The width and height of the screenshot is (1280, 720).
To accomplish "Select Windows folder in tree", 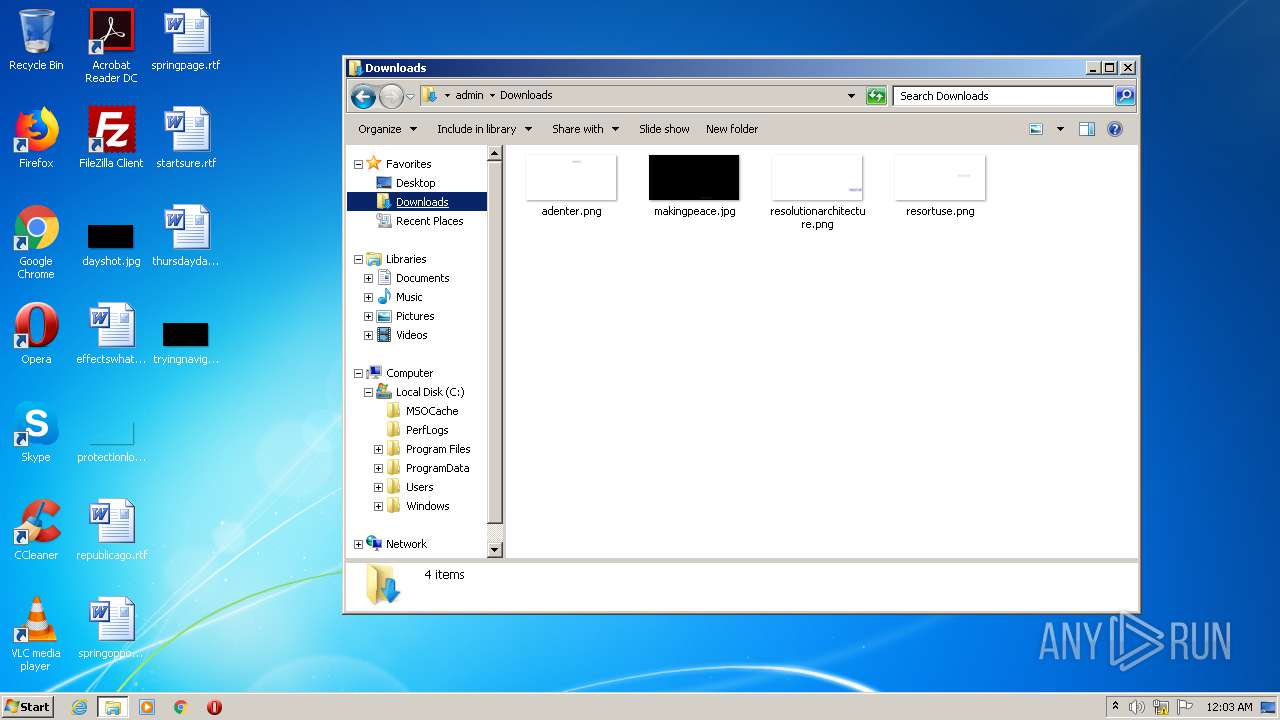I will point(427,506).
